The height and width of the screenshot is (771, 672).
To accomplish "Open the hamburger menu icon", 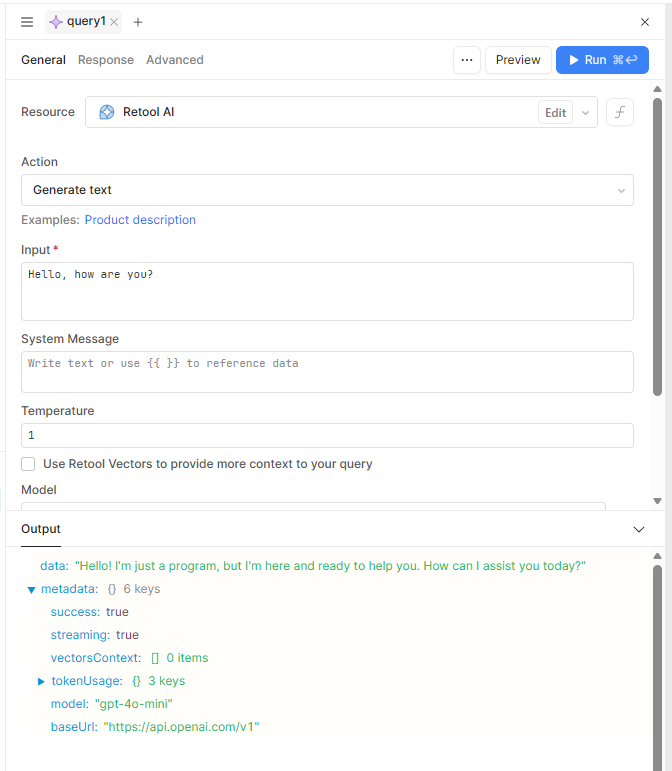I will click(x=27, y=22).
